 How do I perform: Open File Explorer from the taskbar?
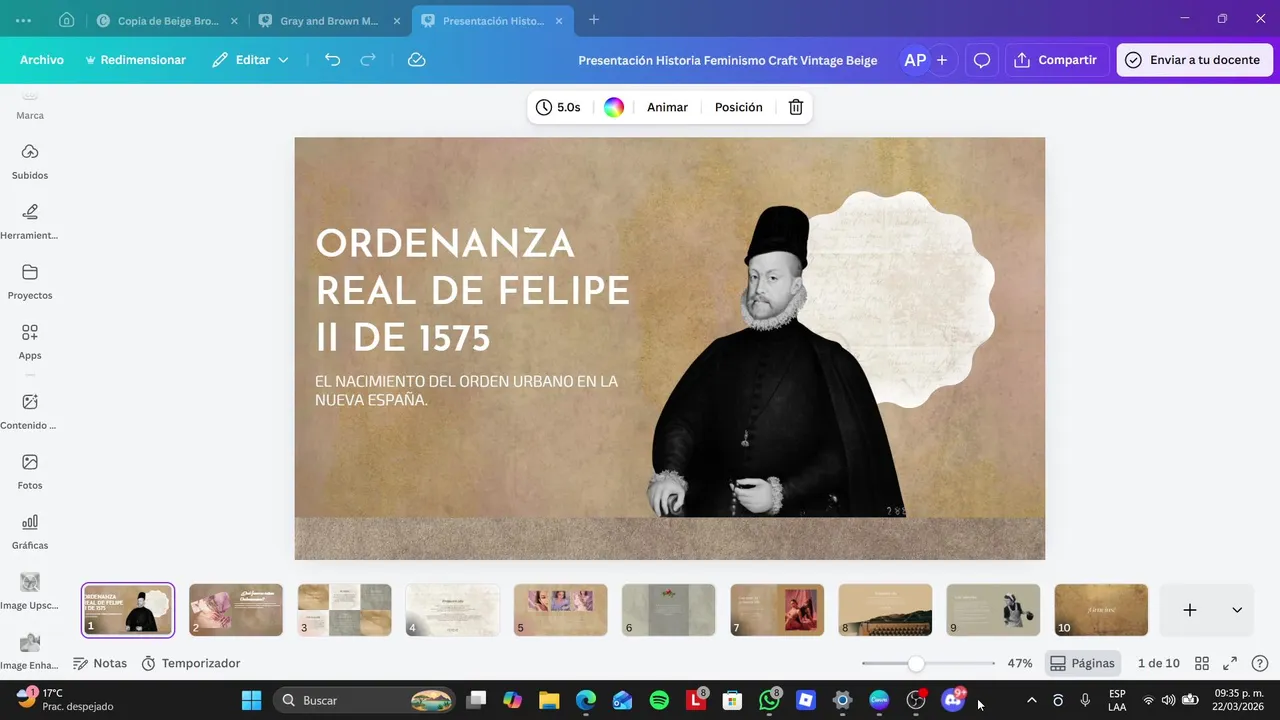click(x=549, y=700)
